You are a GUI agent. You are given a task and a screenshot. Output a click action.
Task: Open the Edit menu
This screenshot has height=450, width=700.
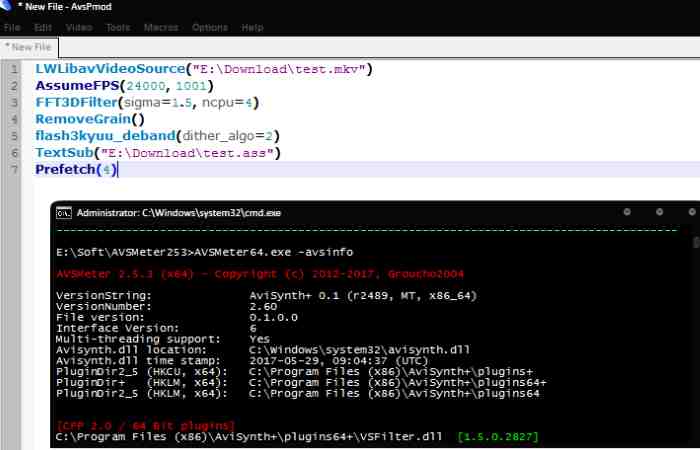(x=43, y=27)
